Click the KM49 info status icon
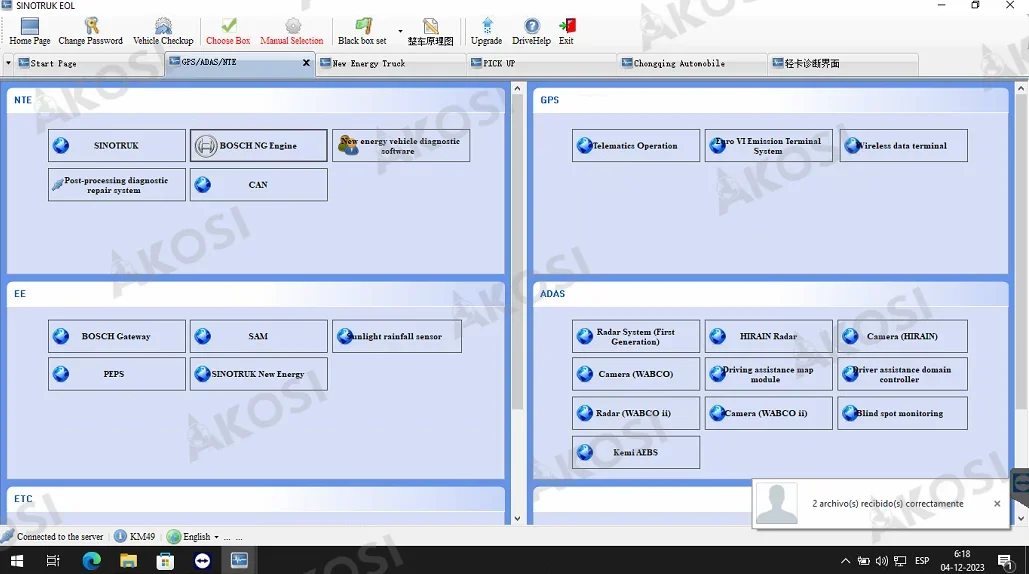The height and width of the screenshot is (574, 1029). (x=120, y=537)
